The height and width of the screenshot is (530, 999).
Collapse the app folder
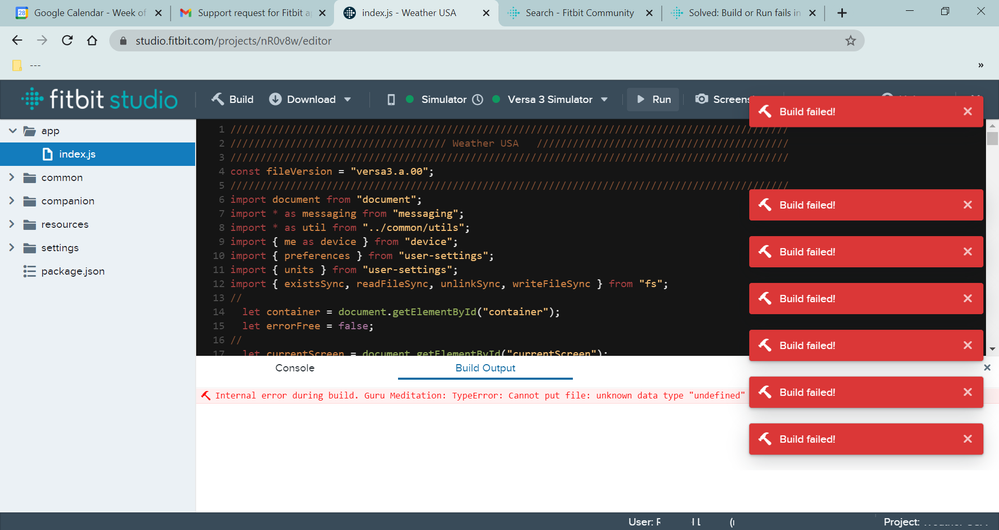13,131
